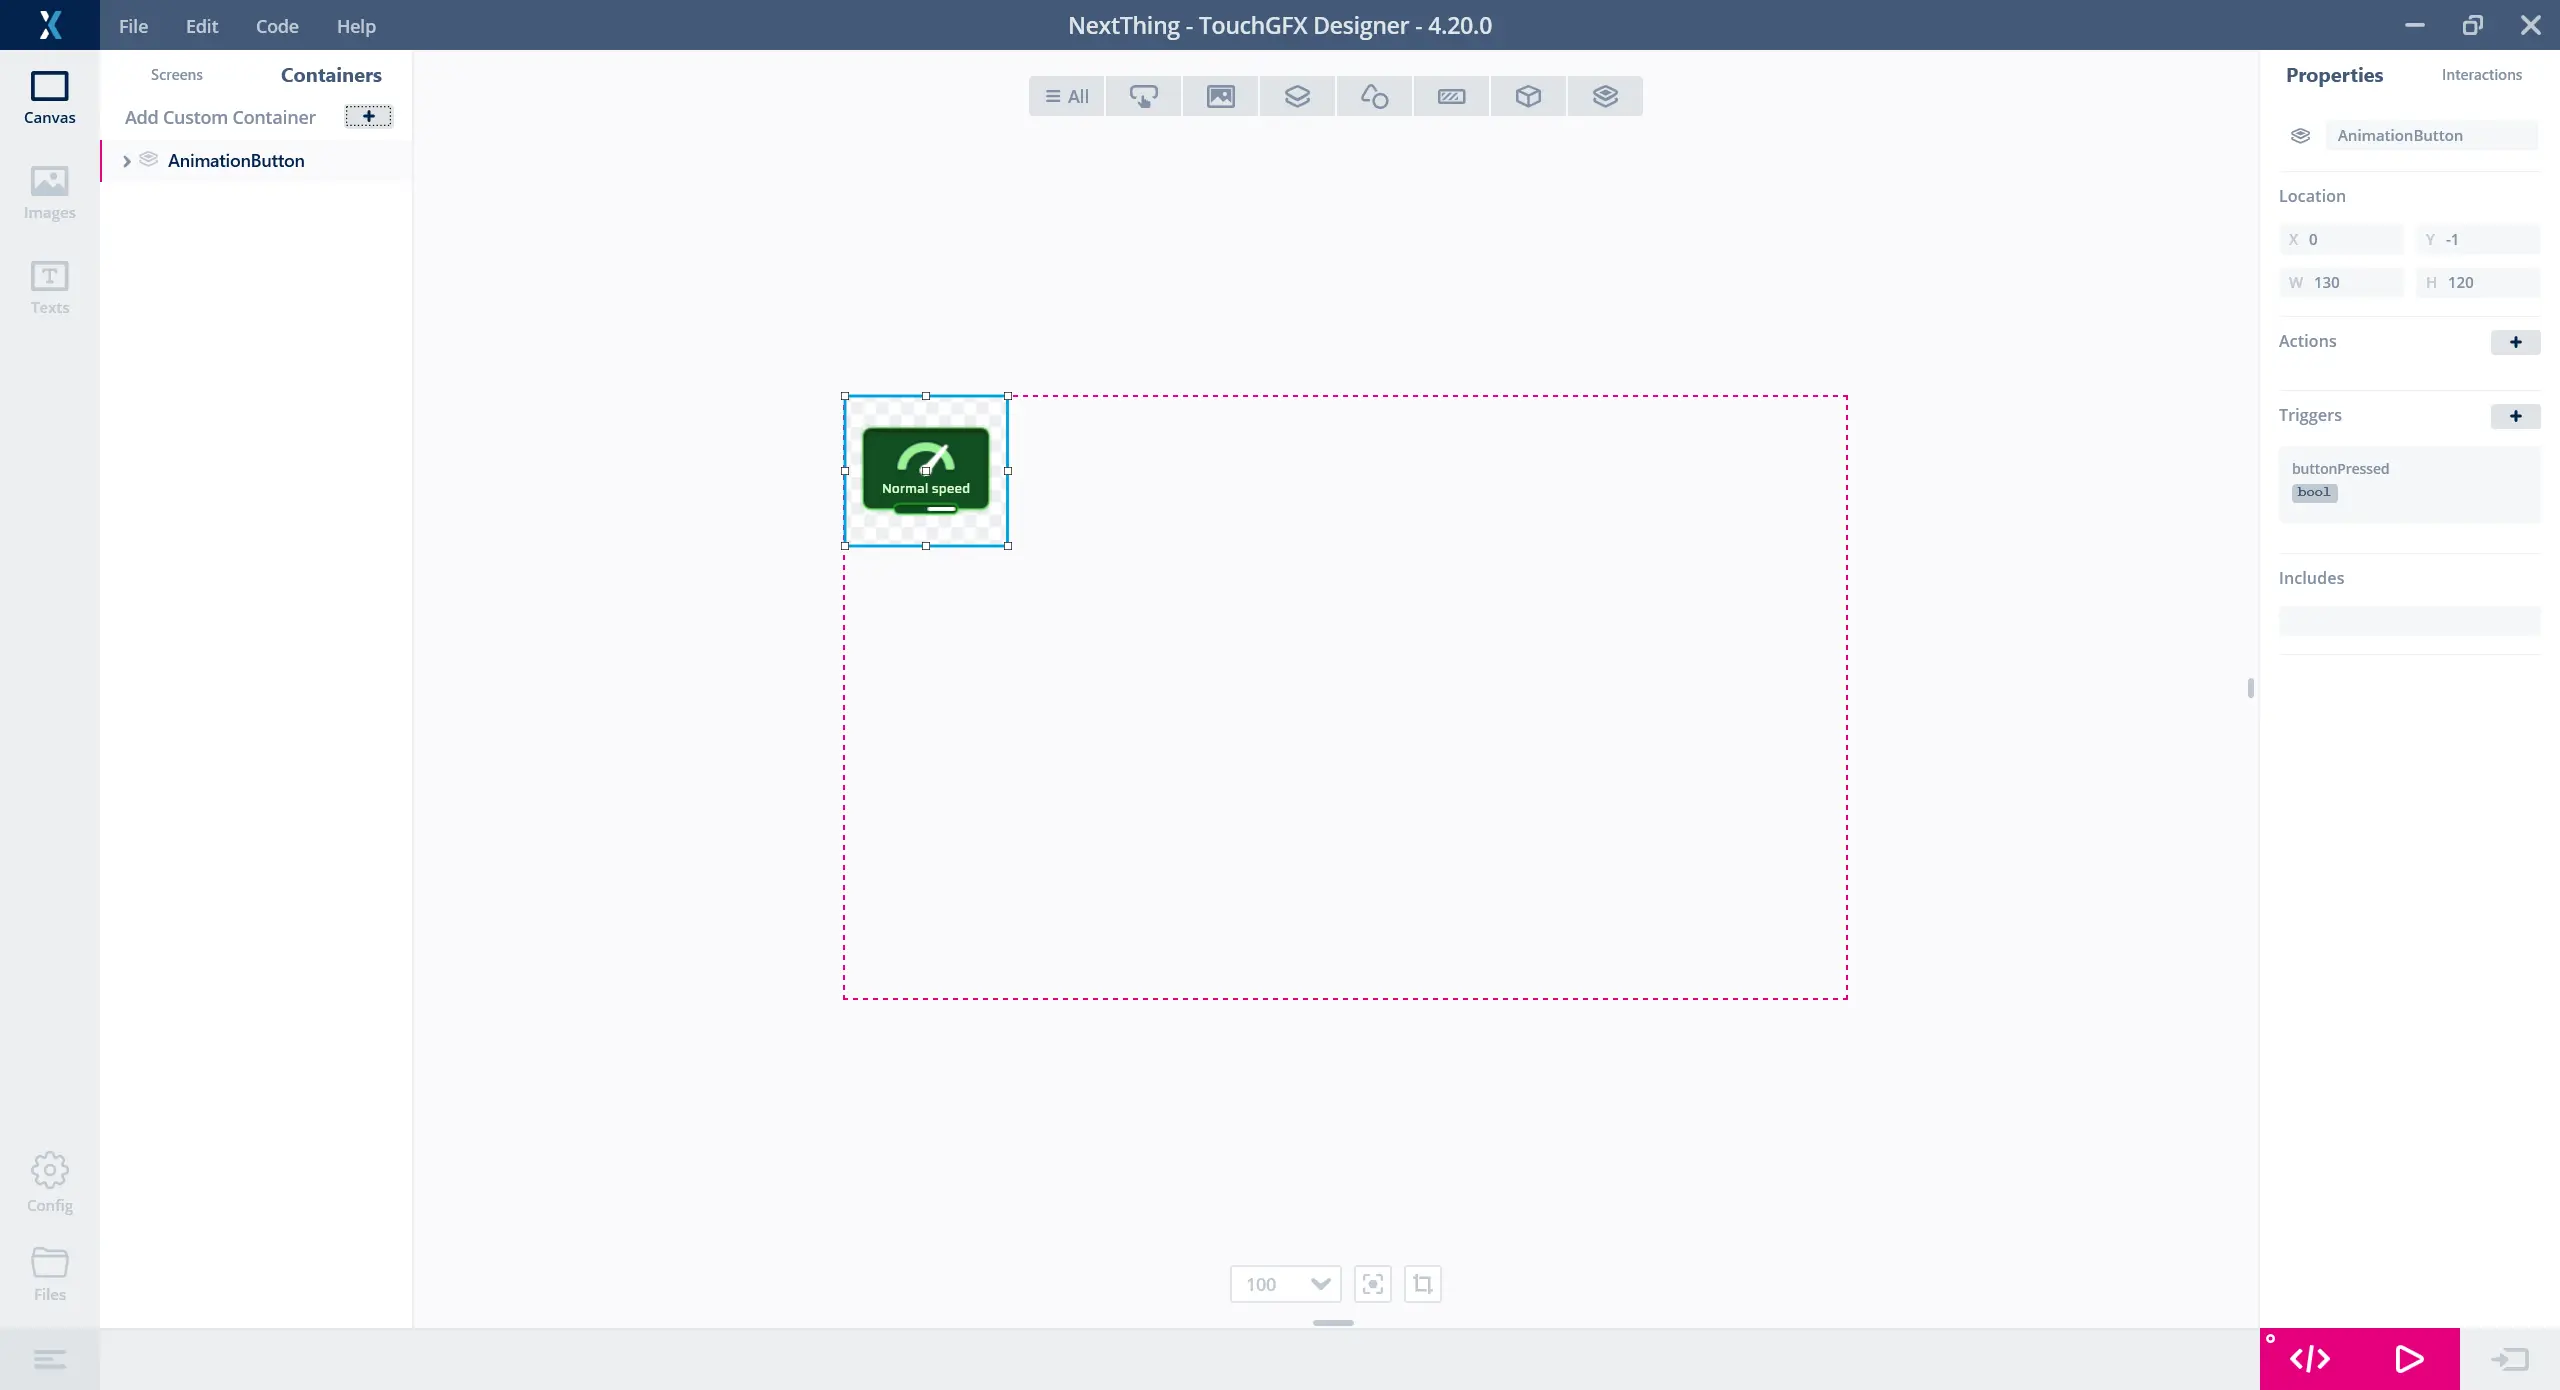2560x1390 pixels.
Task: Run the simulator with play button
Action: 2409,1359
